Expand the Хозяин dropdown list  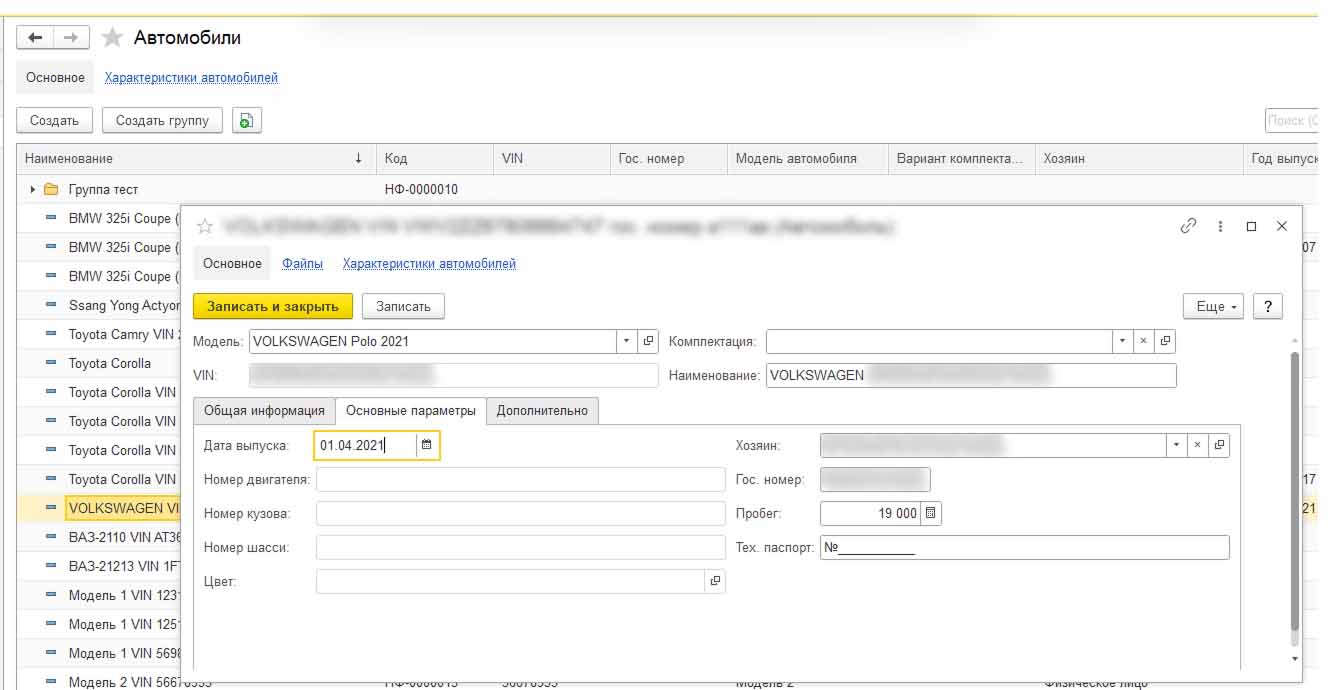pos(1176,446)
